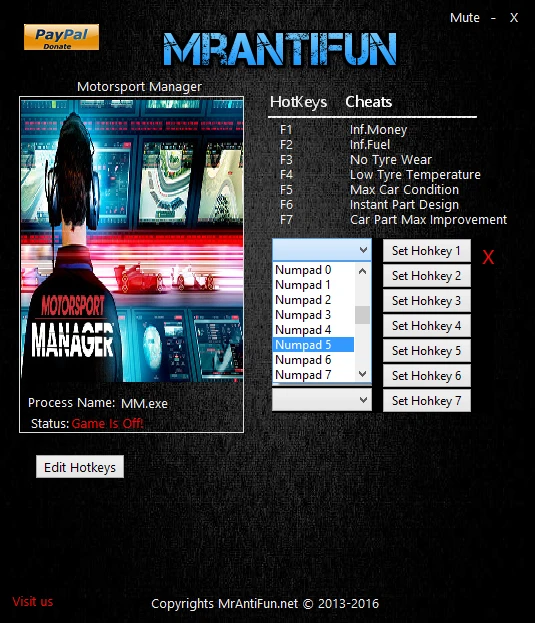Click Set Hohkey 5 button
The width and height of the screenshot is (535, 623).
(x=427, y=351)
